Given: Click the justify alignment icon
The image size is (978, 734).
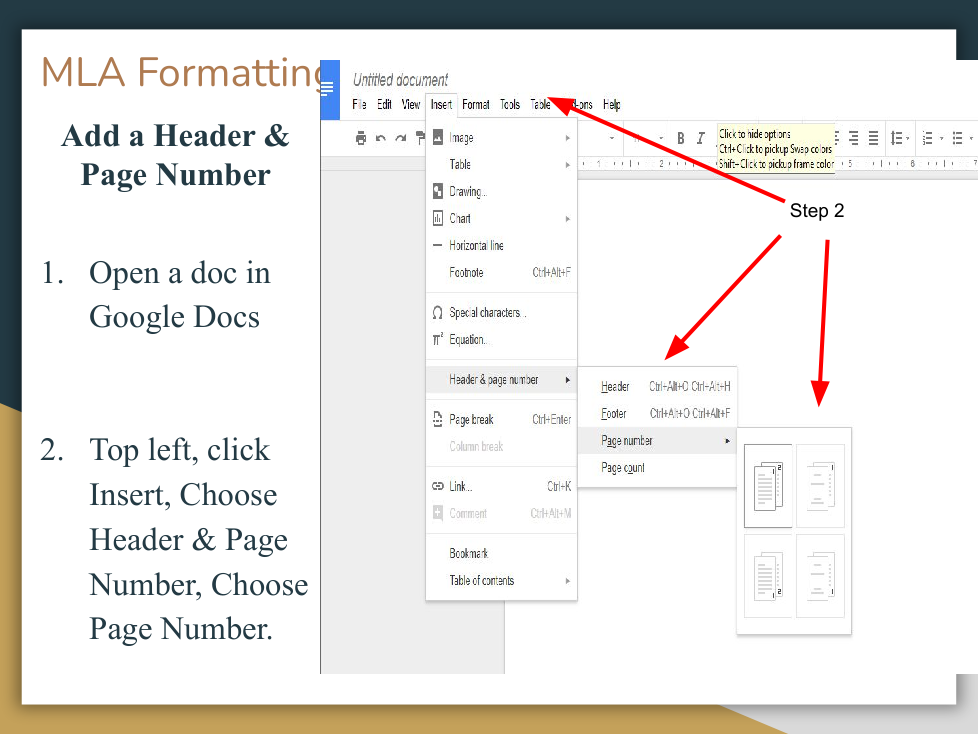Looking at the screenshot, I should pyautogui.click(x=873, y=138).
